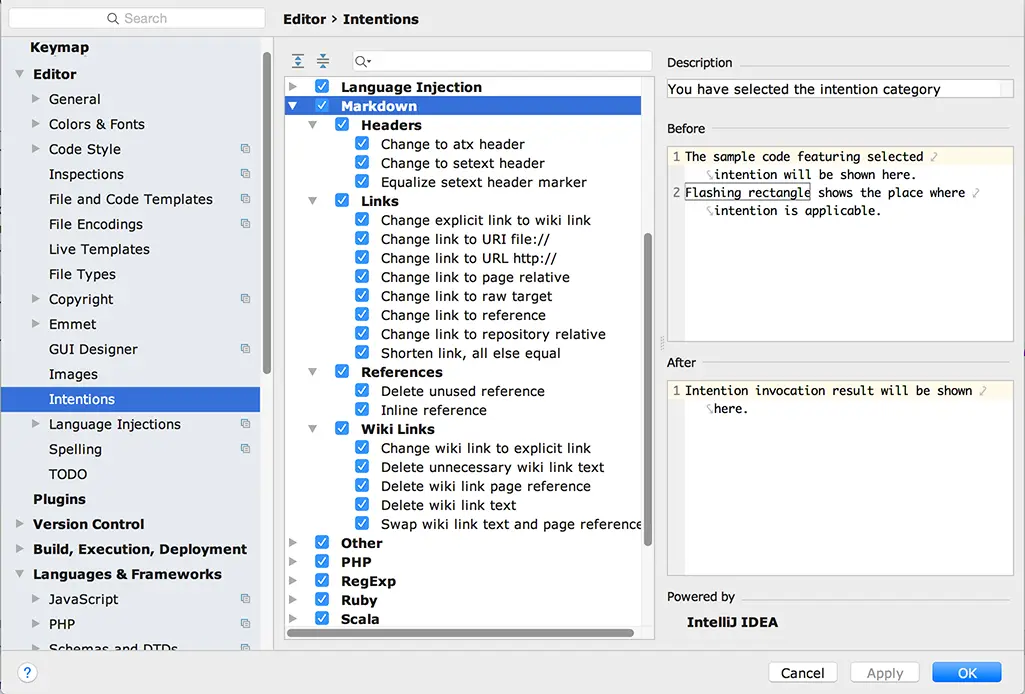Open File Types settings
Viewport: 1025px width, 694px height.
click(x=82, y=274)
